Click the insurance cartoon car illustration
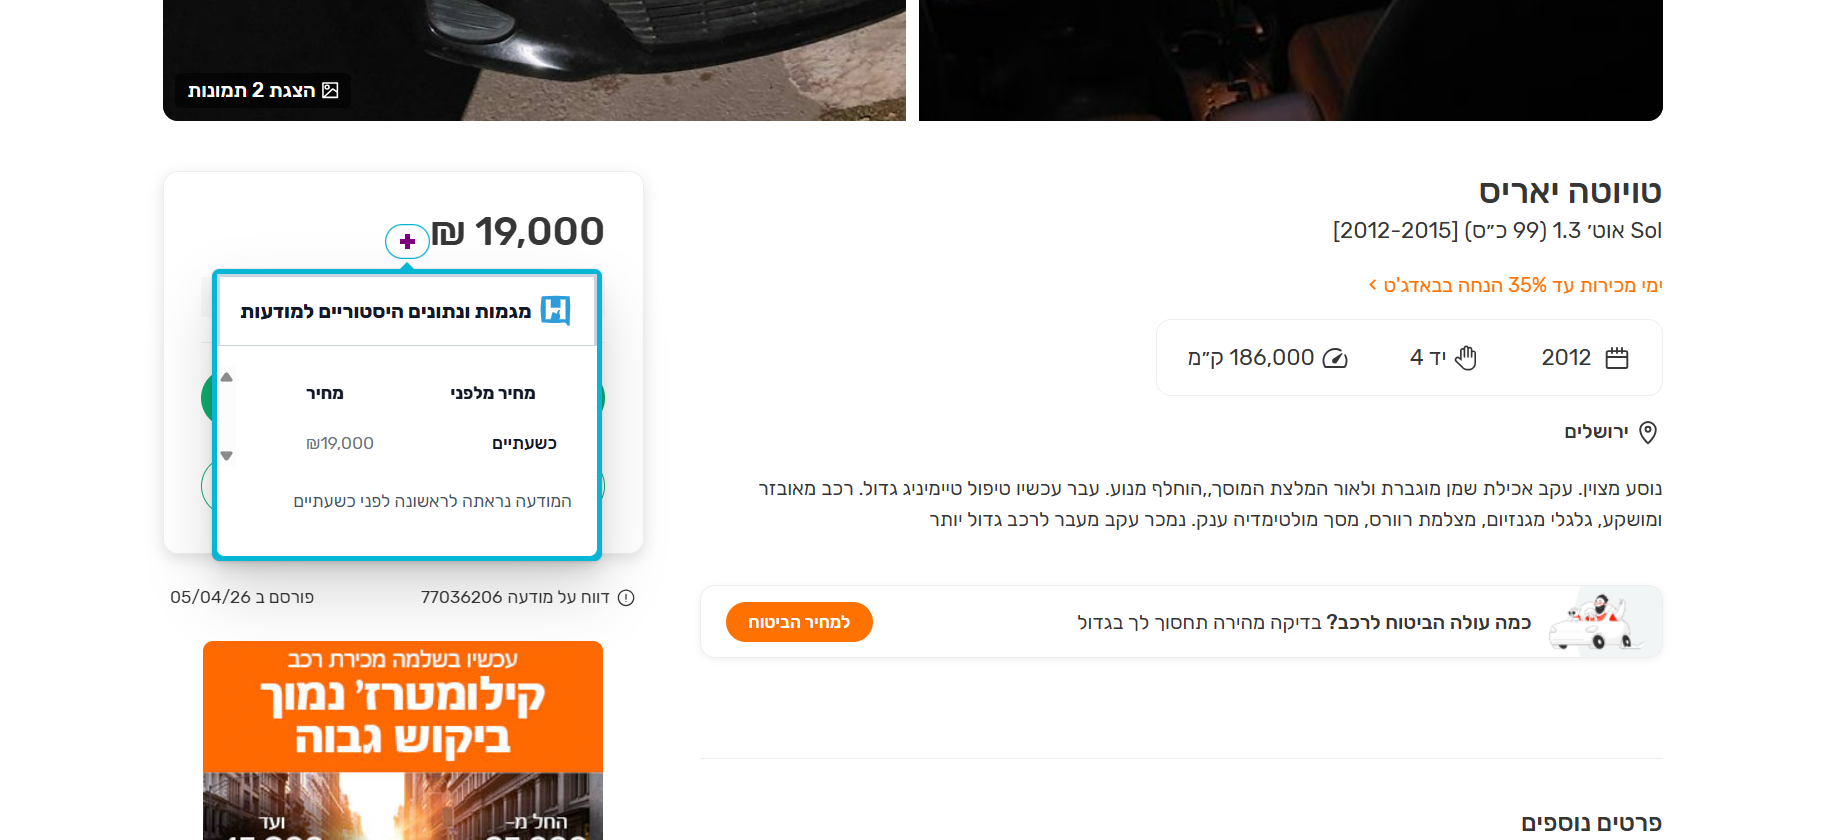This screenshot has height=840, width=1838. coord(1596,622)
